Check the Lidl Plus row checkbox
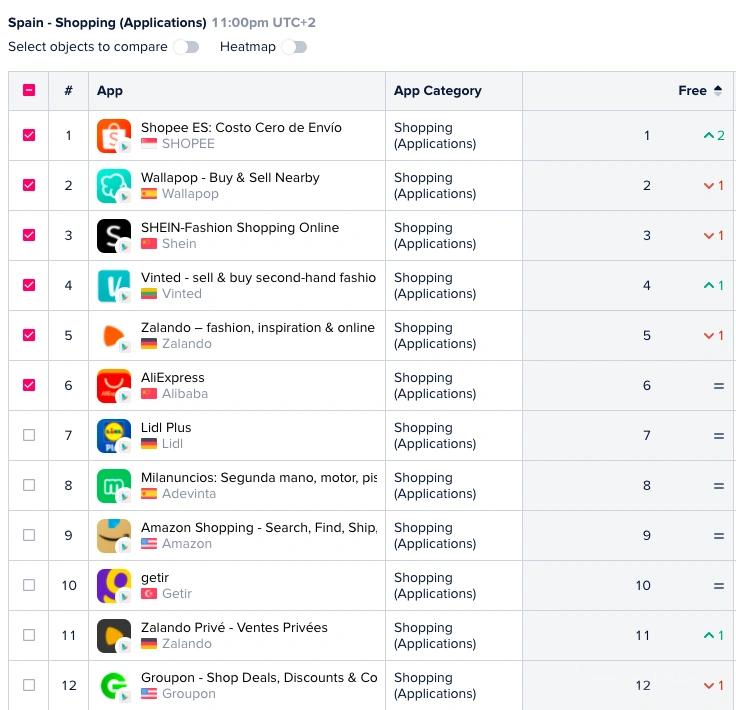The width and height of the screenshot is (736, 710). point(29,435)
